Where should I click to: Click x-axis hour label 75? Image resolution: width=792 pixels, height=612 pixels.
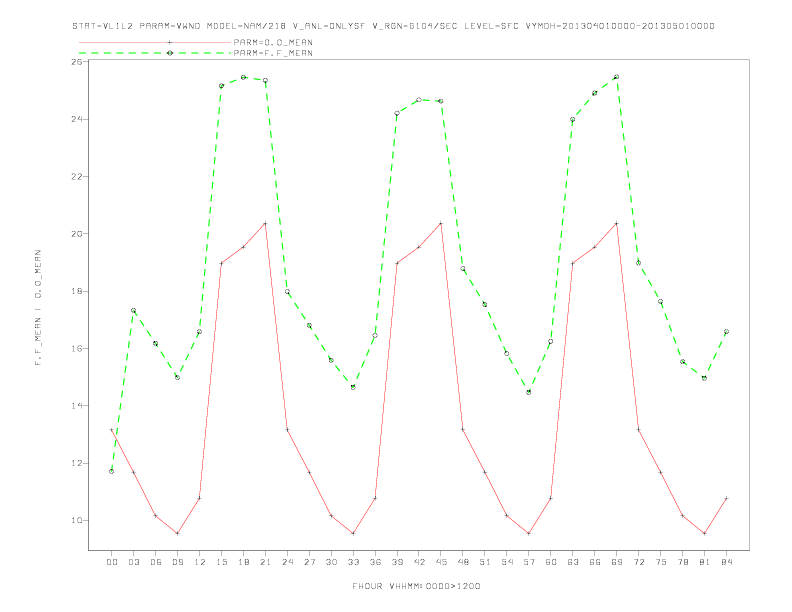tap(661, 562)
